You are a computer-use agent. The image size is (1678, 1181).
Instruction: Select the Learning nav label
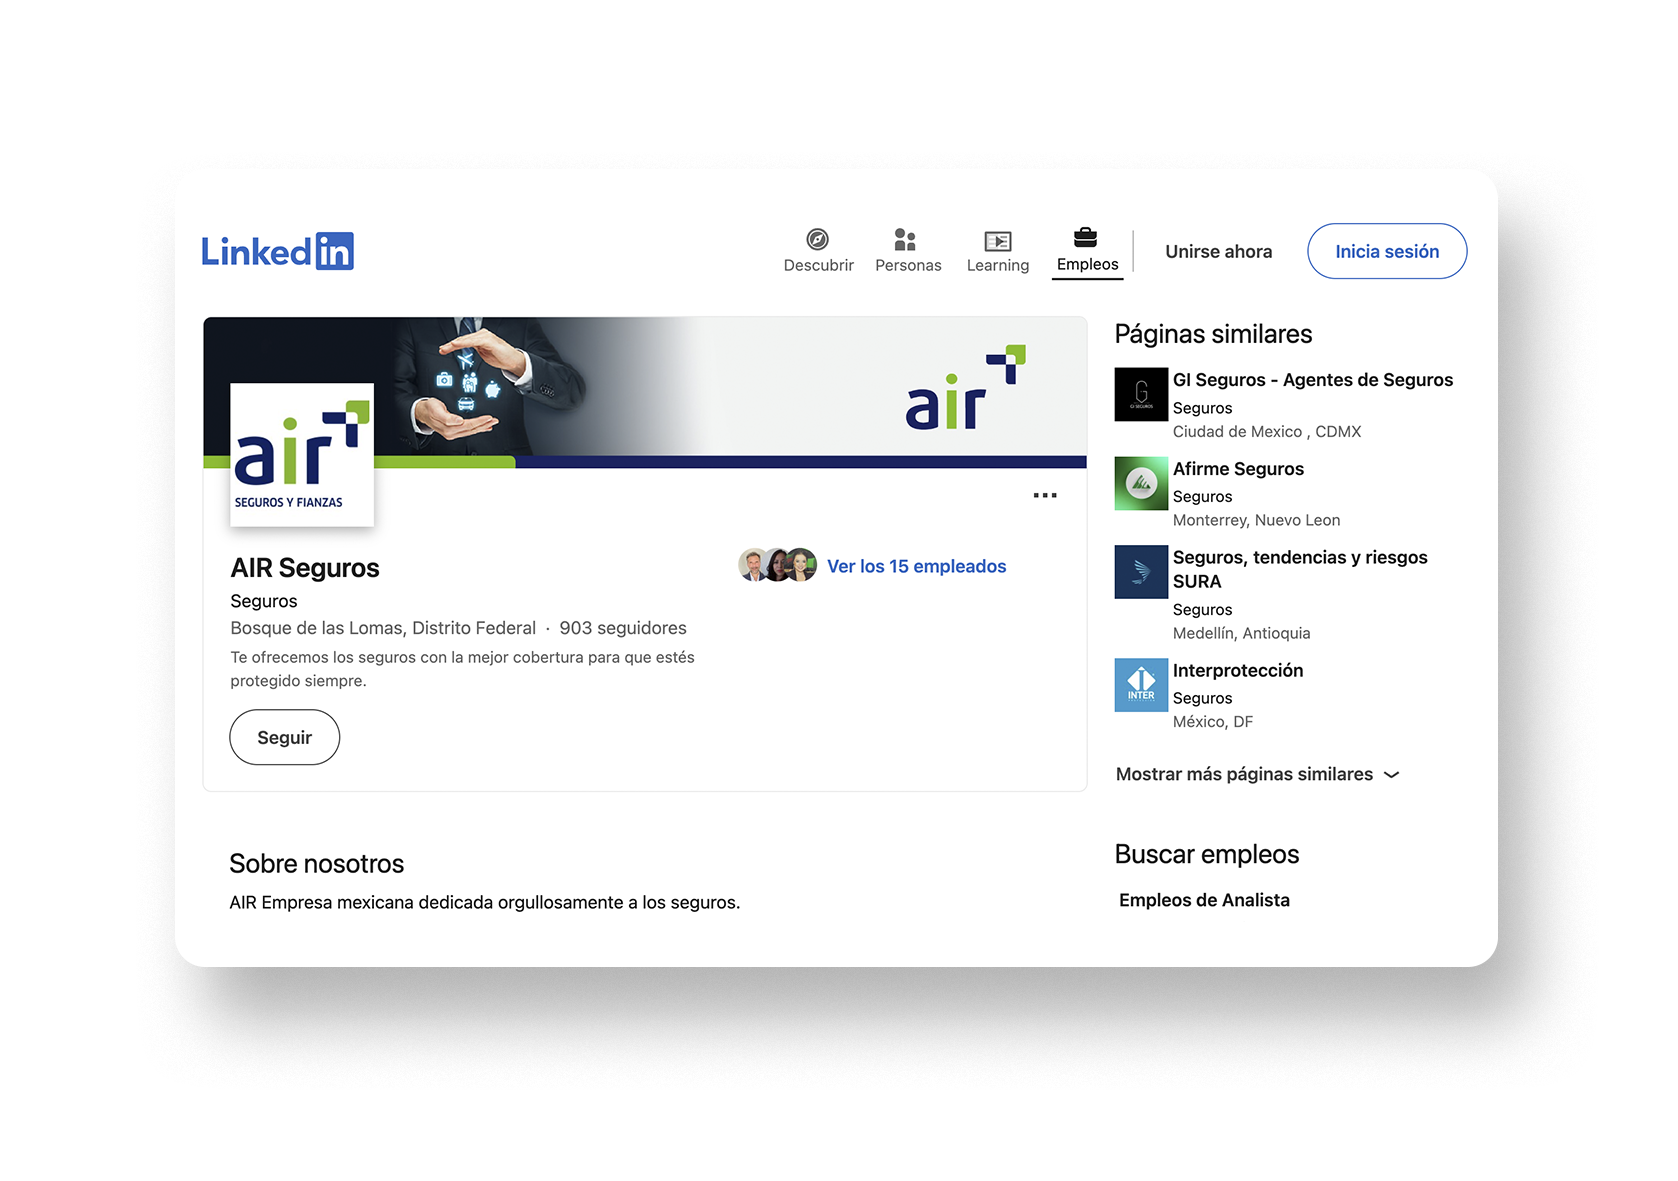[x=998, y=265]
